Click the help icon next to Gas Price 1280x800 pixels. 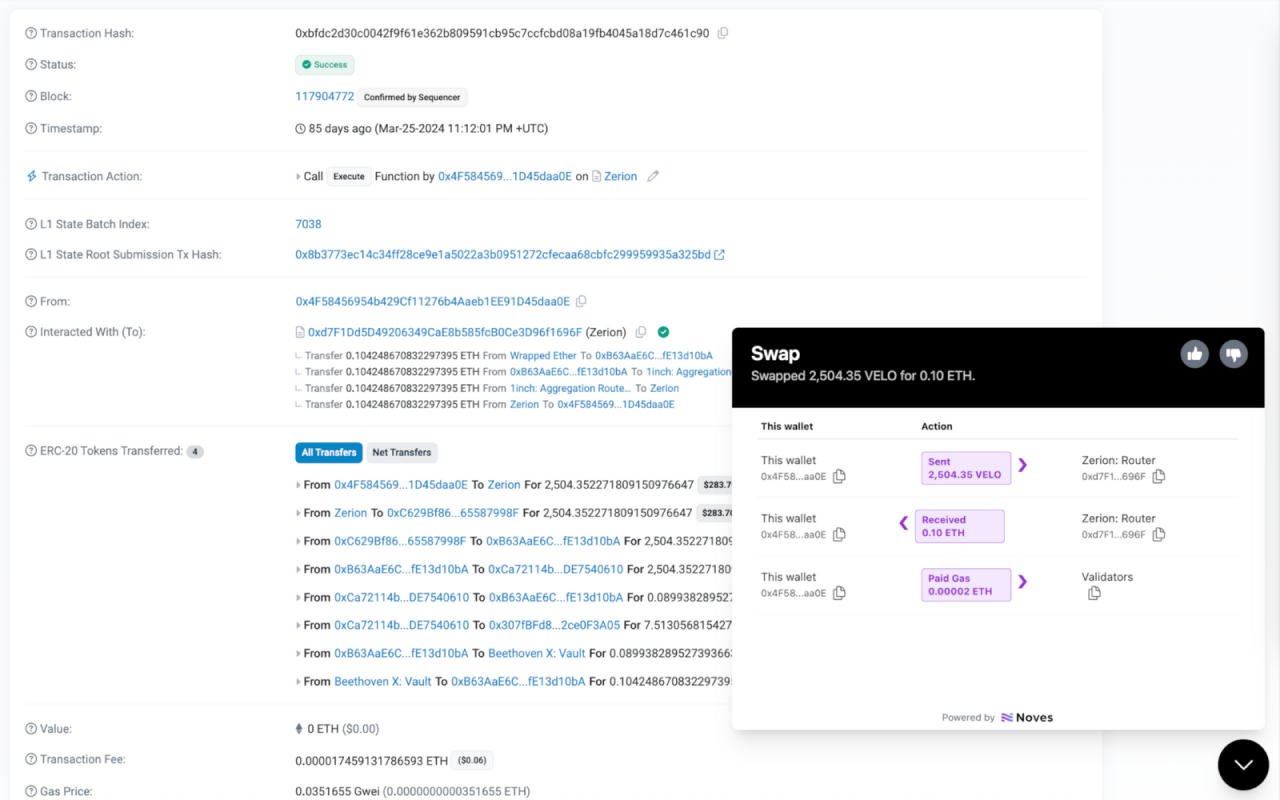coord(30,790)
